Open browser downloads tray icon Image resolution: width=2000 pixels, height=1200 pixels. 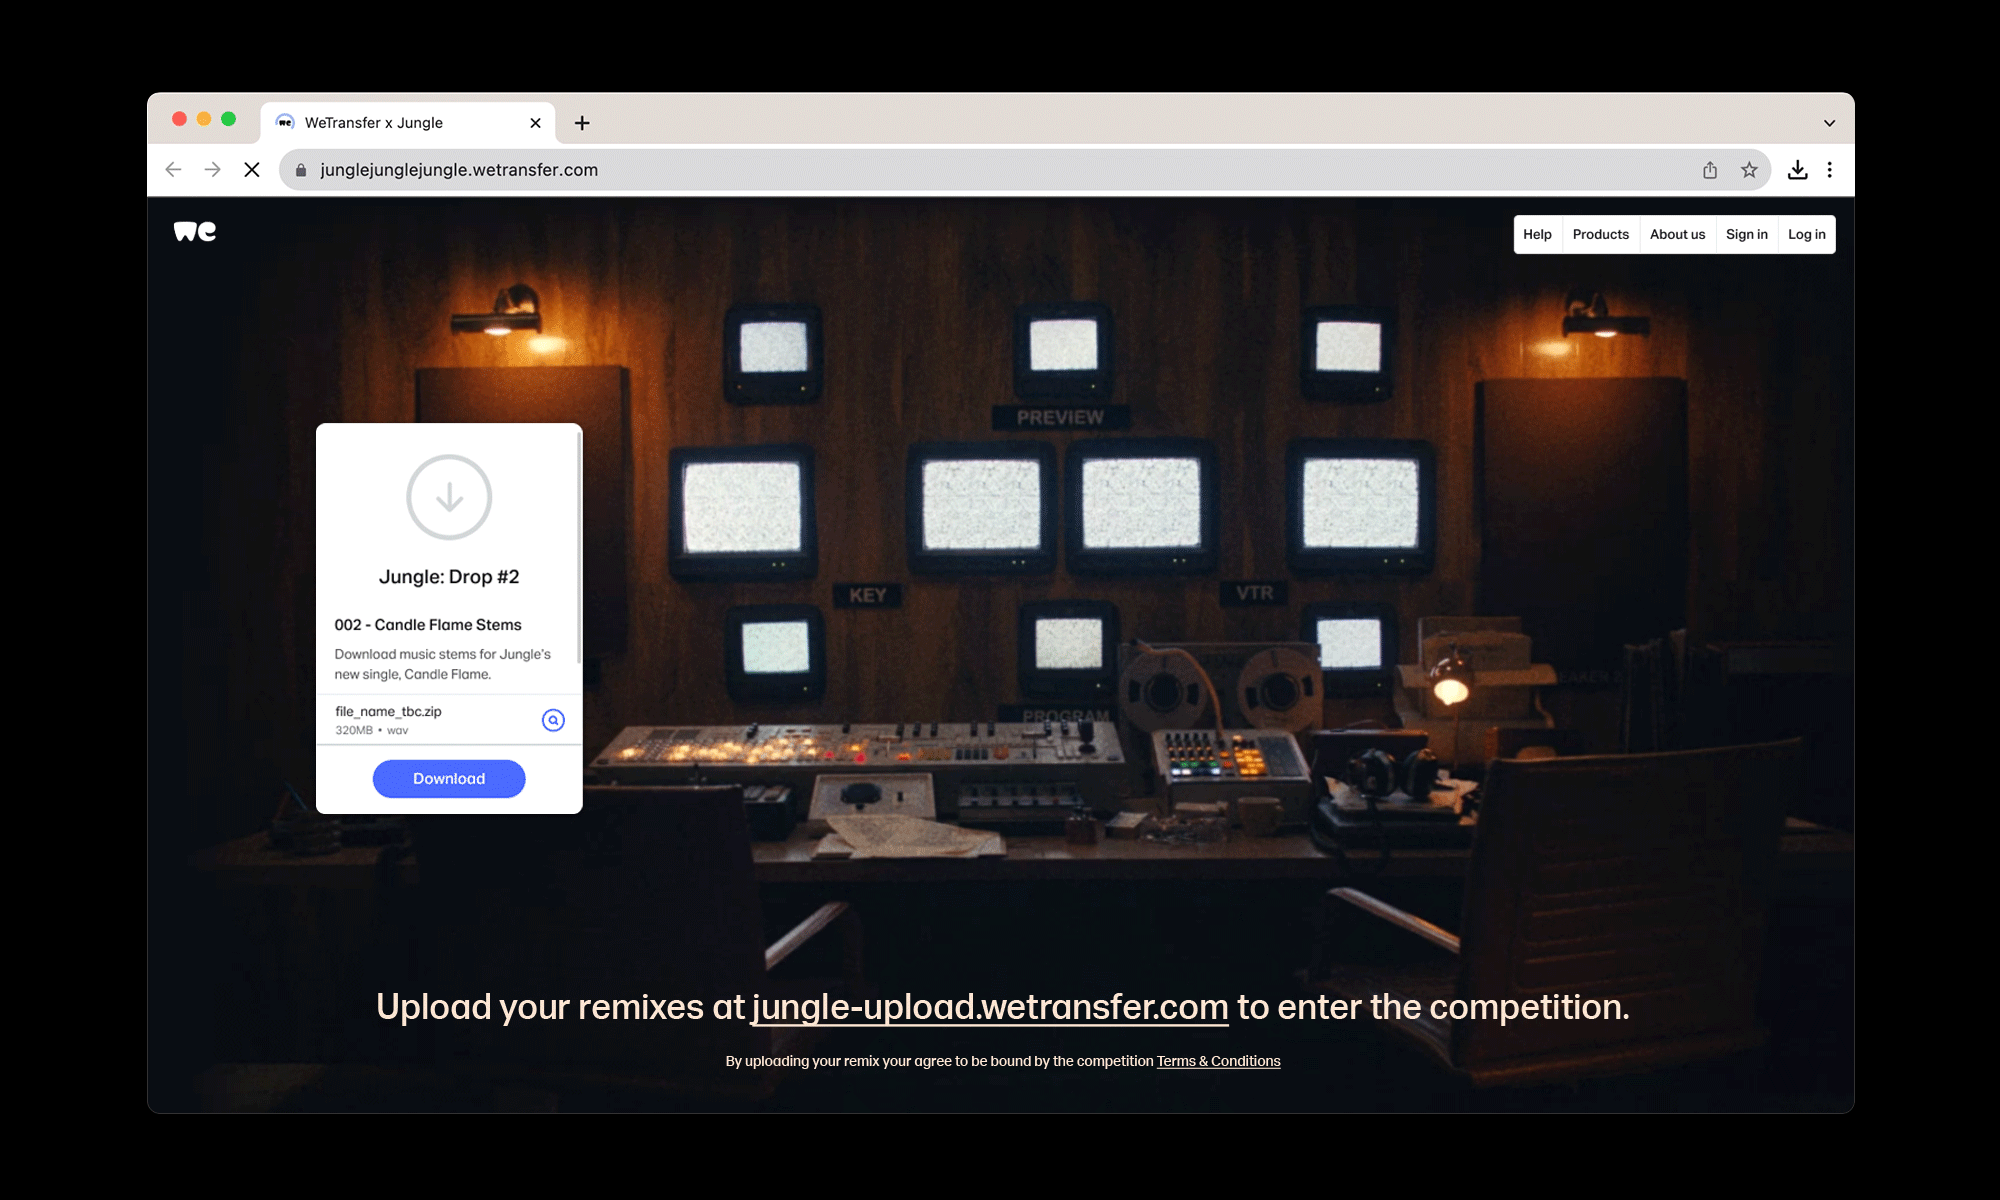[1797, 170]
